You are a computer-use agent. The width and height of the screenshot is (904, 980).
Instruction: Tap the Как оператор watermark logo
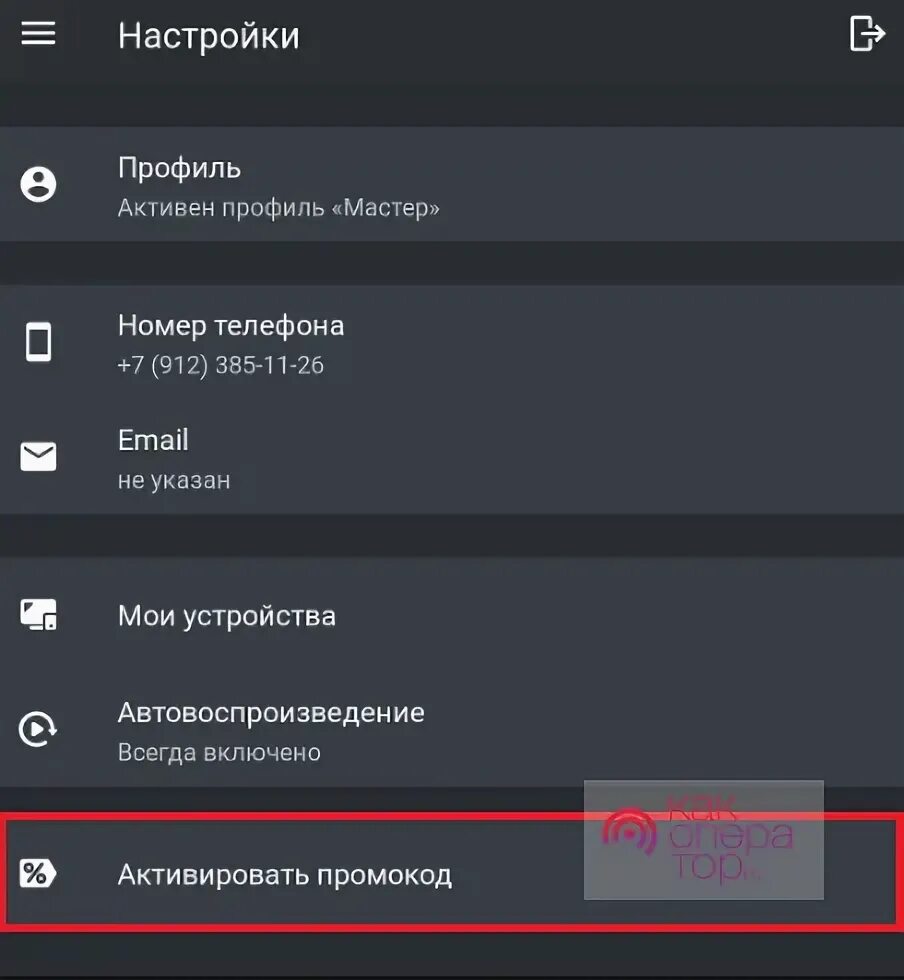(703, 839)
